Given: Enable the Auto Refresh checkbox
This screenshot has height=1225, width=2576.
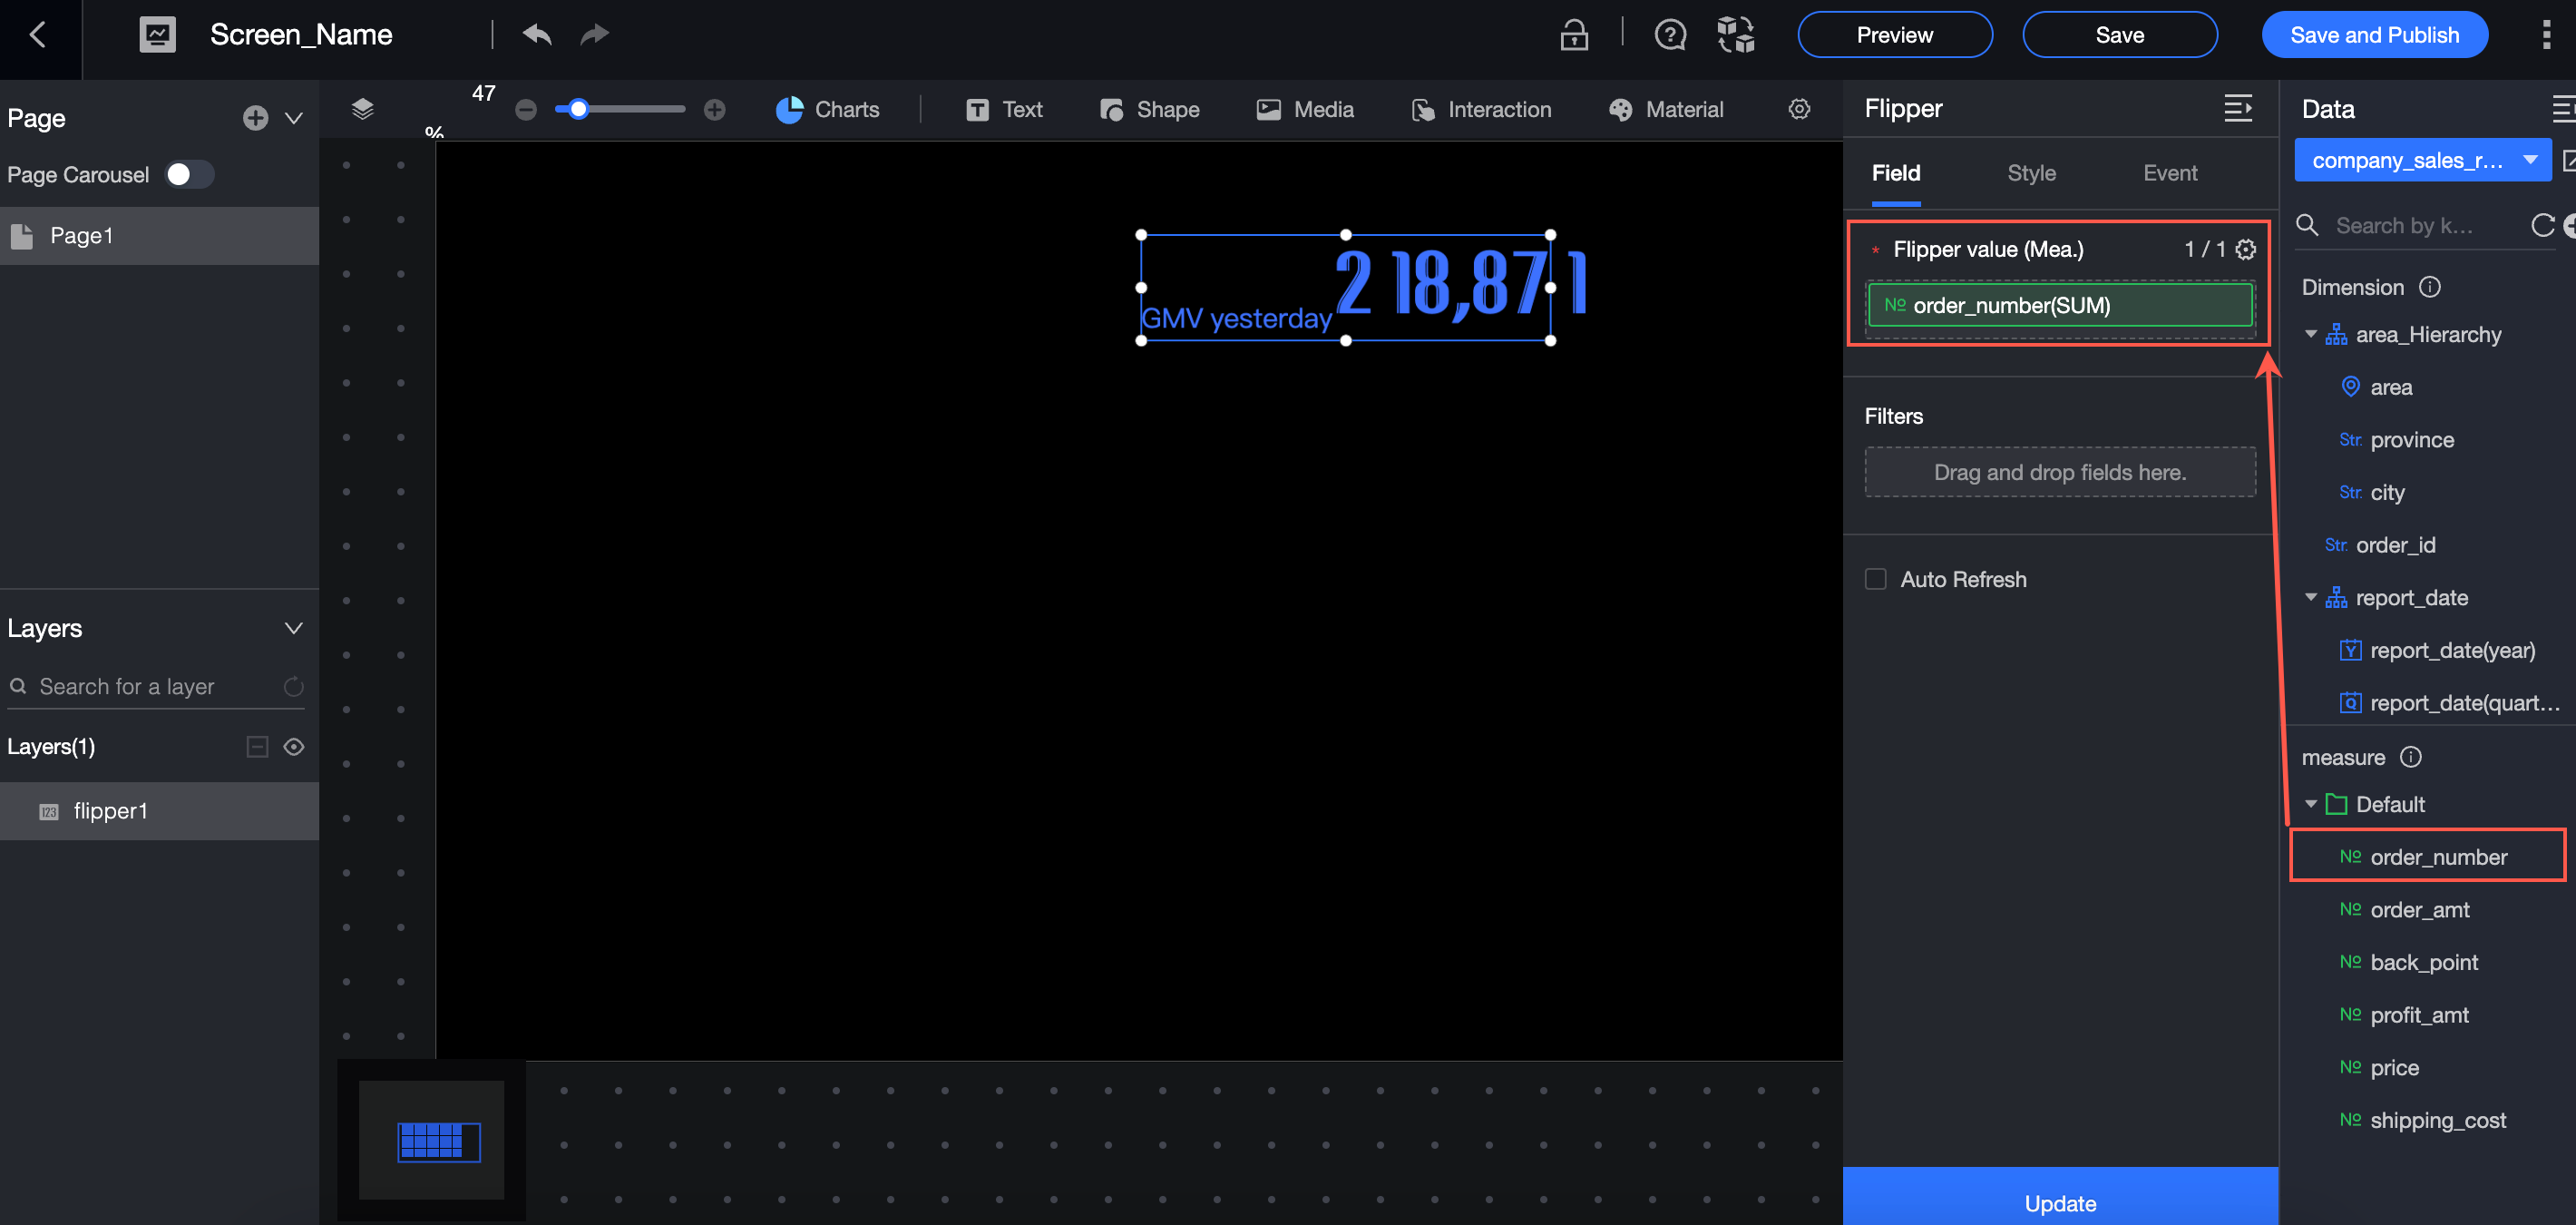Looking at the screenshot, I should click(1876, 579).
